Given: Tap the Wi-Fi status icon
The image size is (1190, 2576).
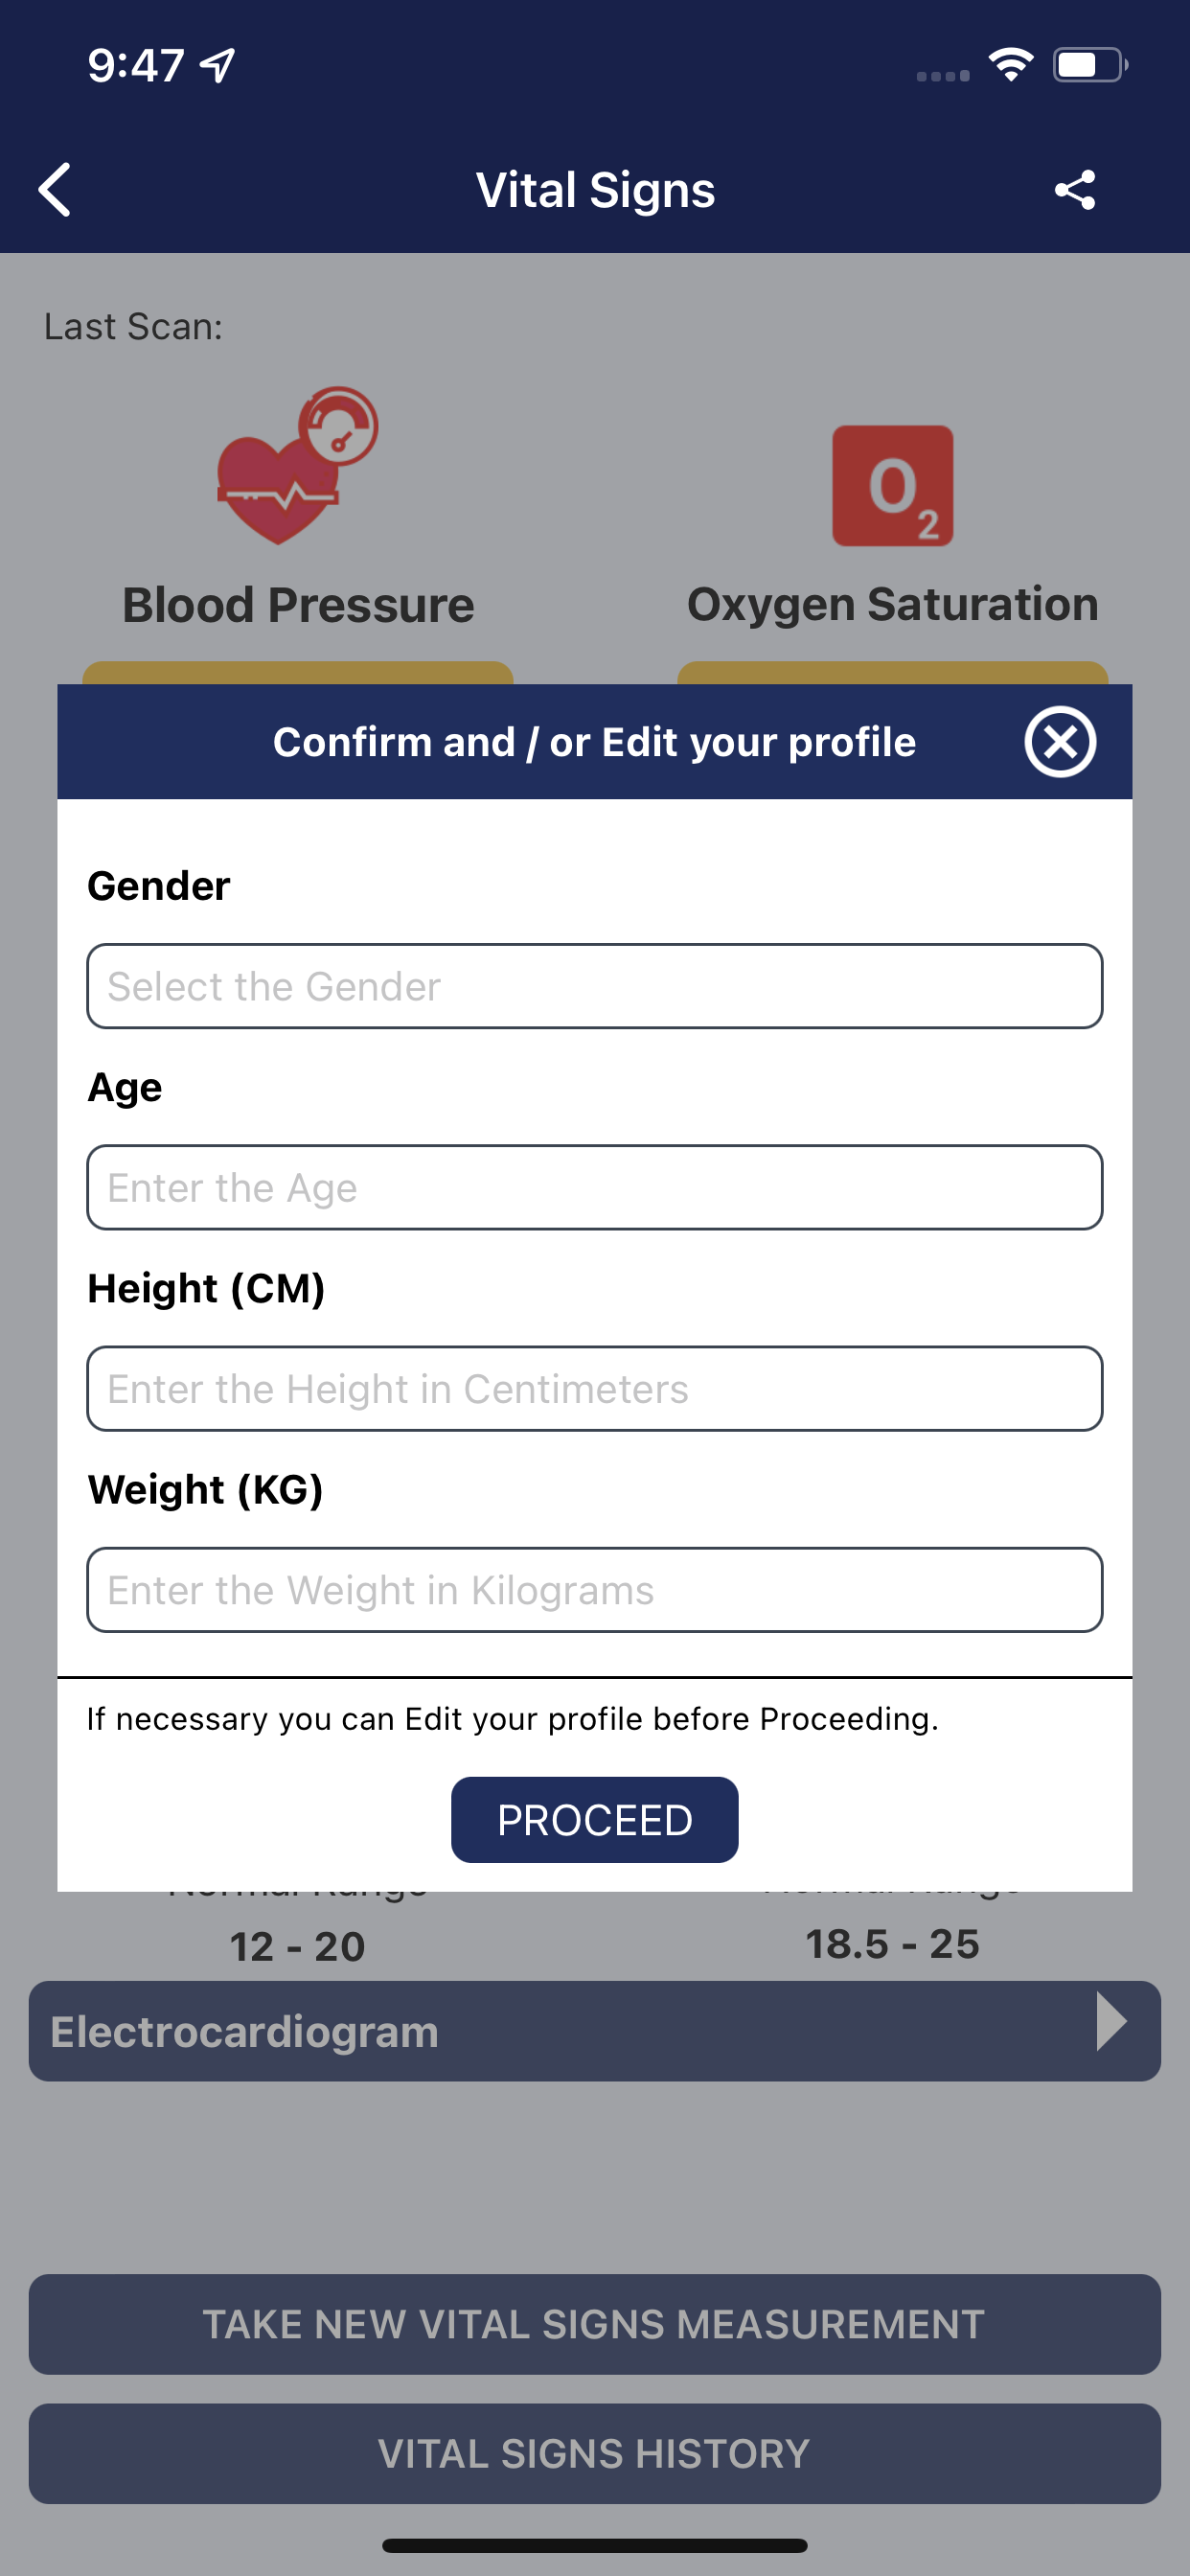Looking at the screenshot, I should 1011,65.
